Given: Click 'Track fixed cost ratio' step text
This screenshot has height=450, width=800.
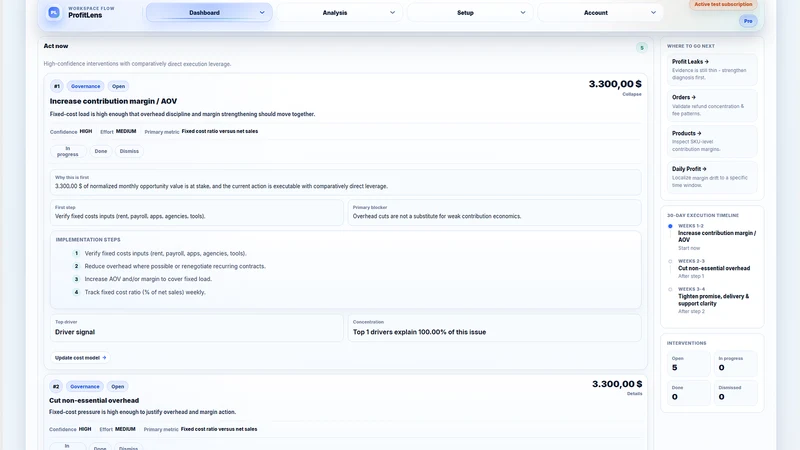Looking at the screenshot, I should (145, 292).
